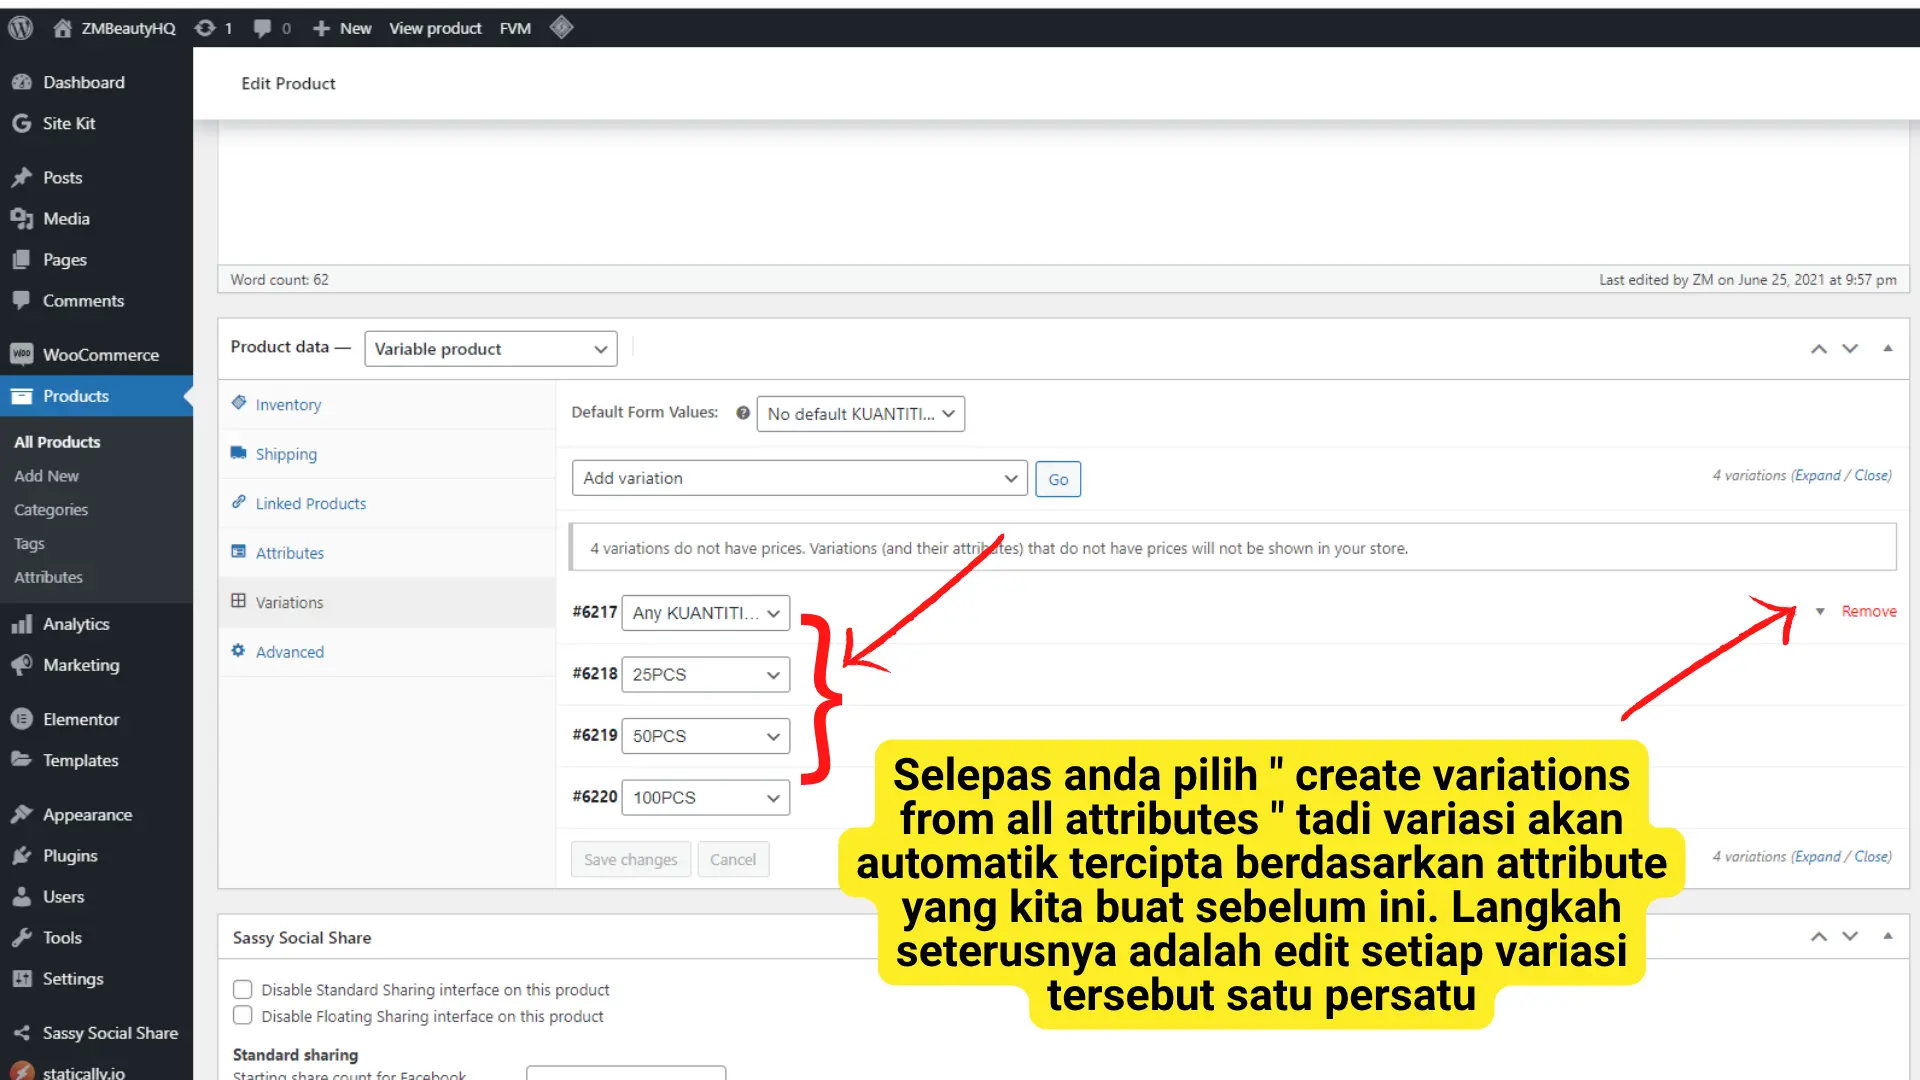1920x1080 pixels.
Task: Click the bottom Expand variations link
Action: coord(1816,856)
